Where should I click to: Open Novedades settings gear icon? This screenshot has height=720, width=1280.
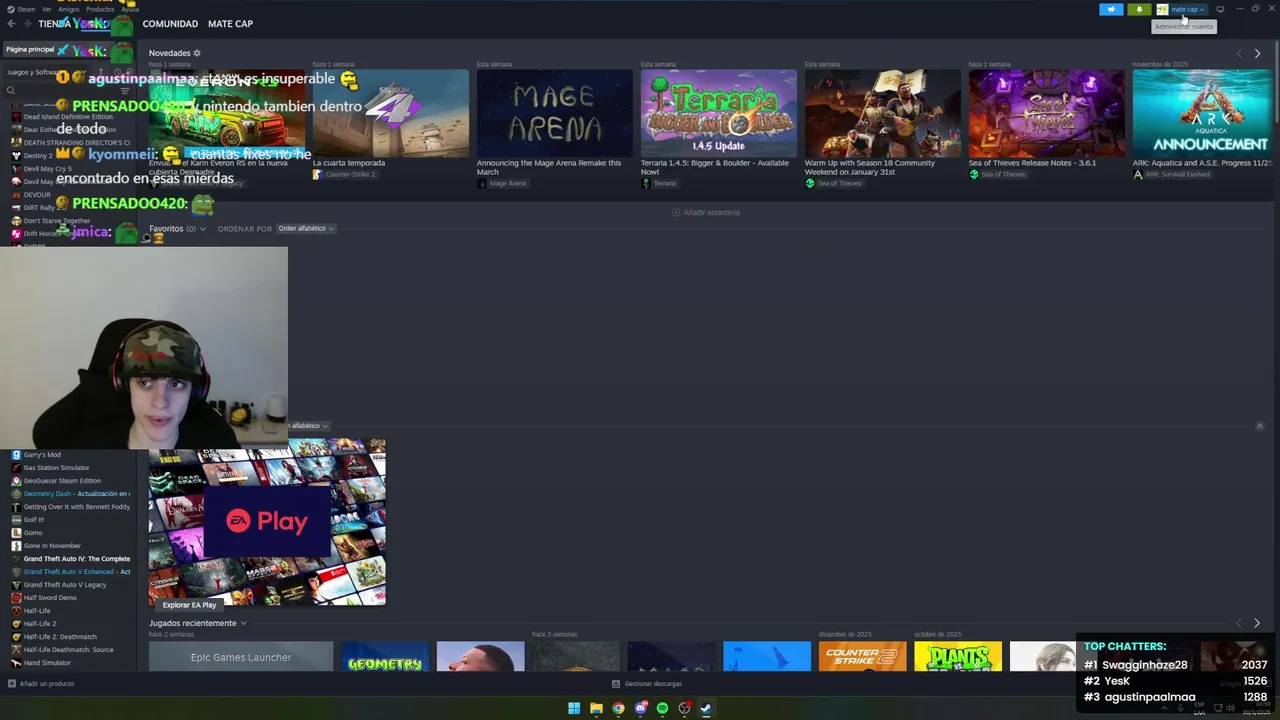pos(197,53)
